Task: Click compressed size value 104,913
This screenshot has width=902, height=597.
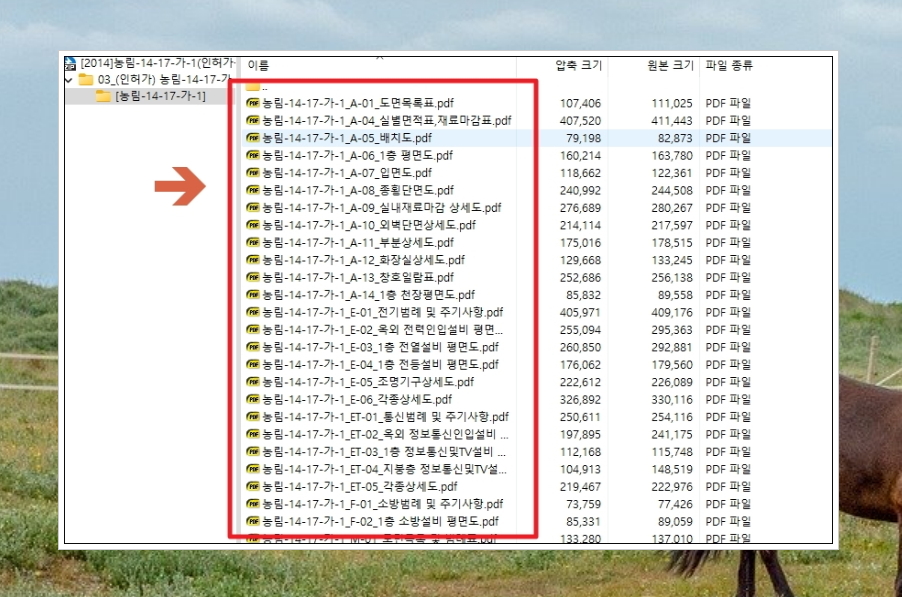Action: pyautogui.click(x=580, y=470)
